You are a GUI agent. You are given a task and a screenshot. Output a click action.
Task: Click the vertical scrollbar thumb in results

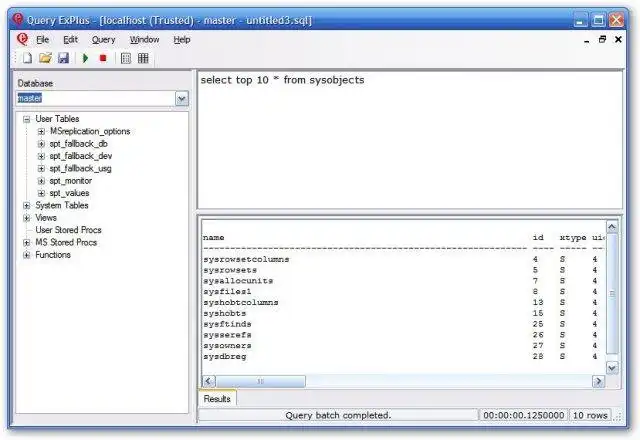[611, 293]
